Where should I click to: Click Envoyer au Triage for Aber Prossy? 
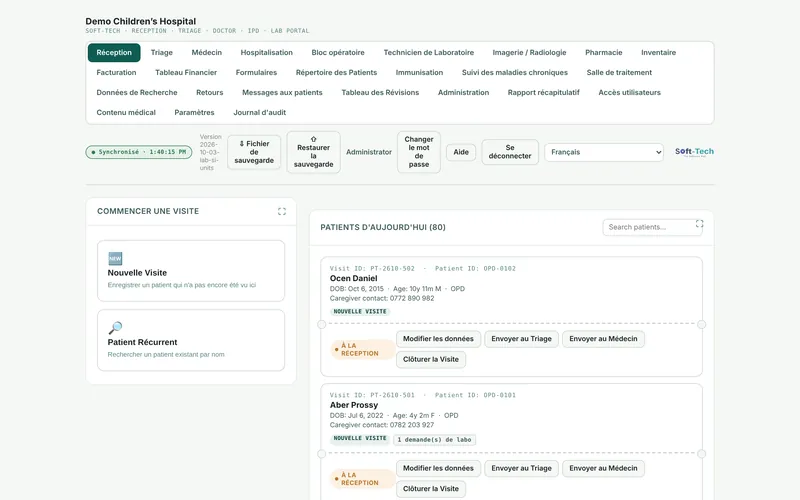click(521, 468)
